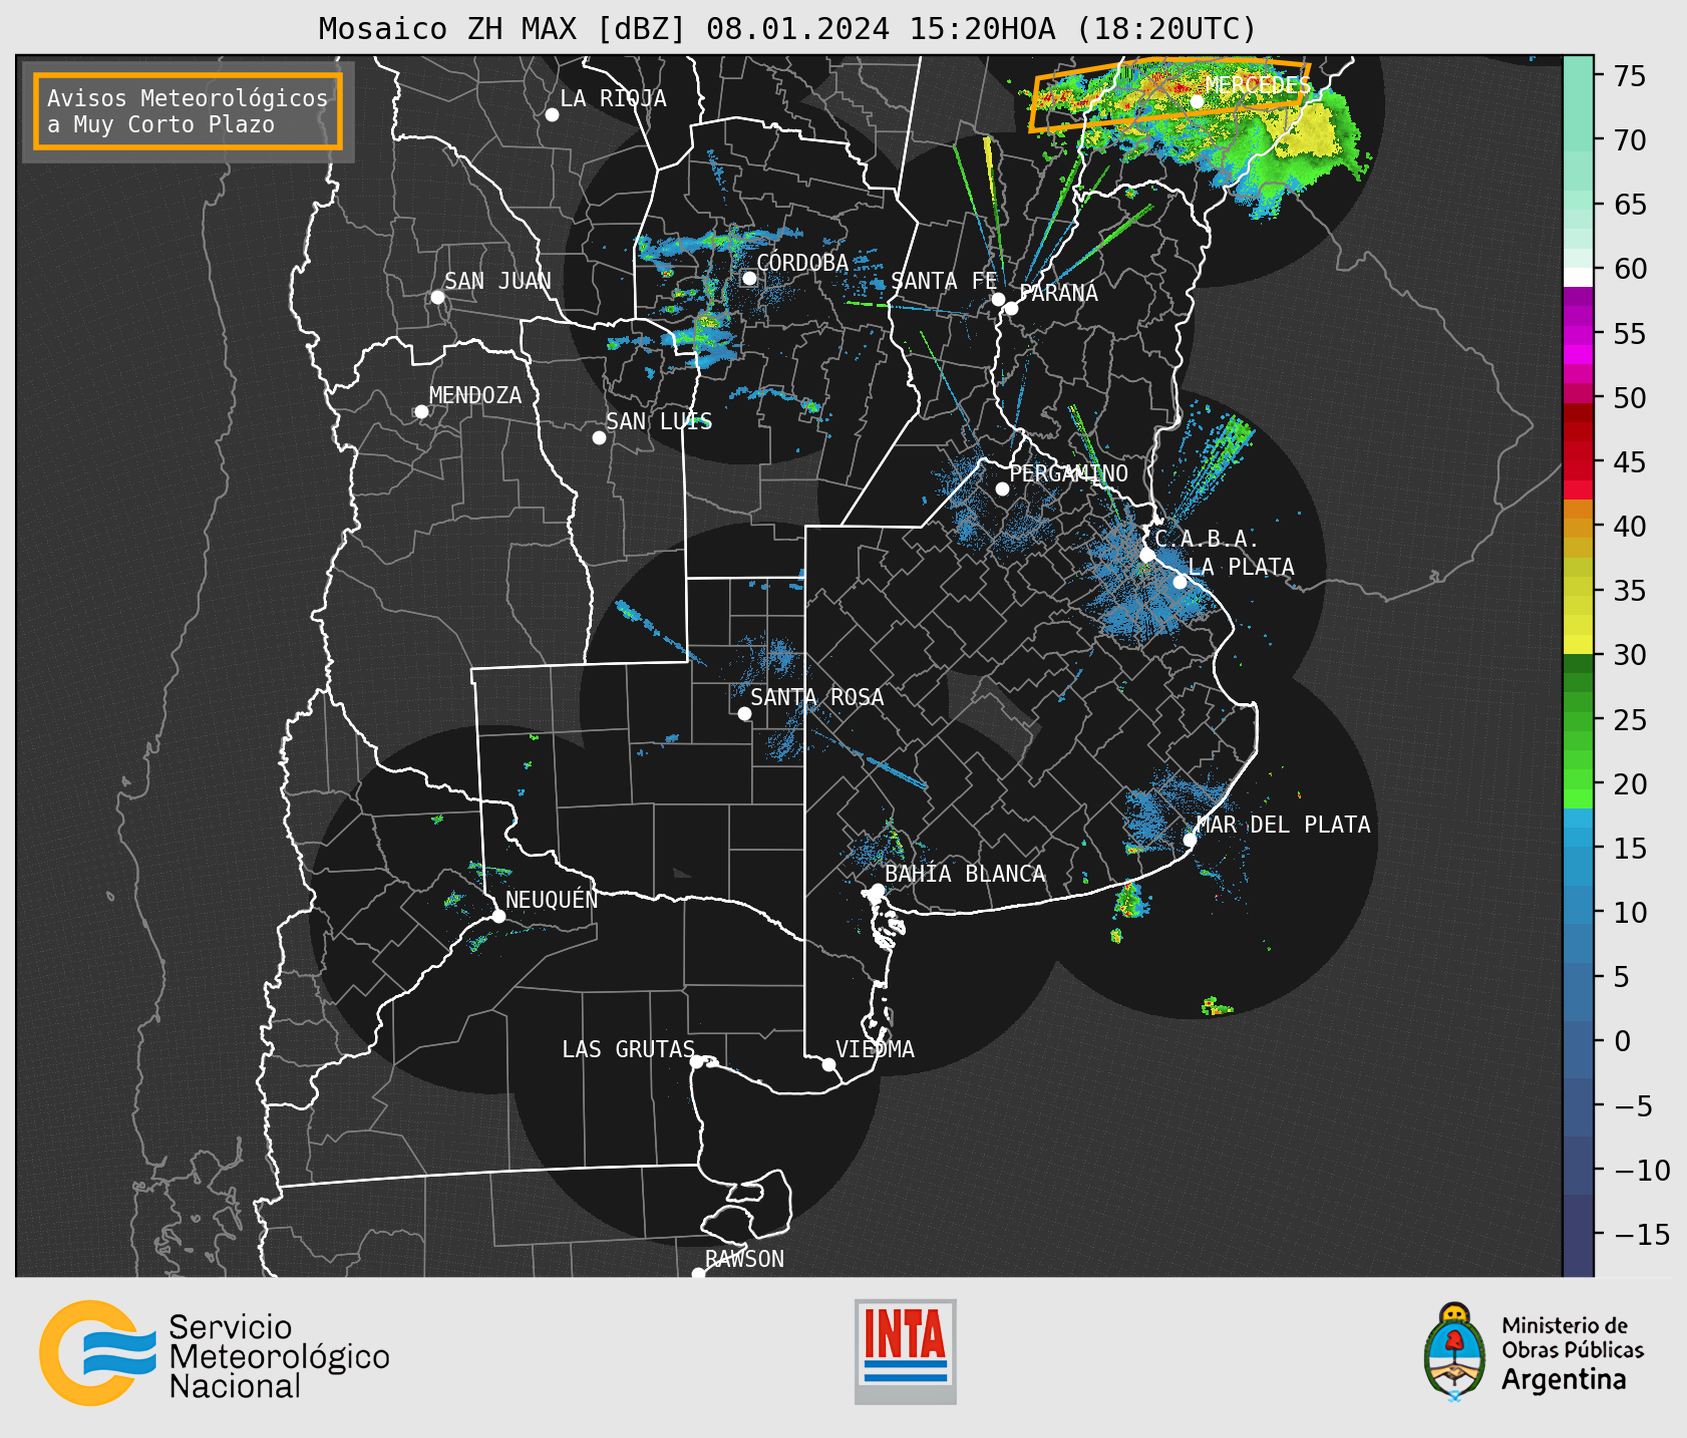Click the LA RIOJA city marker dot

click(552, 115)
